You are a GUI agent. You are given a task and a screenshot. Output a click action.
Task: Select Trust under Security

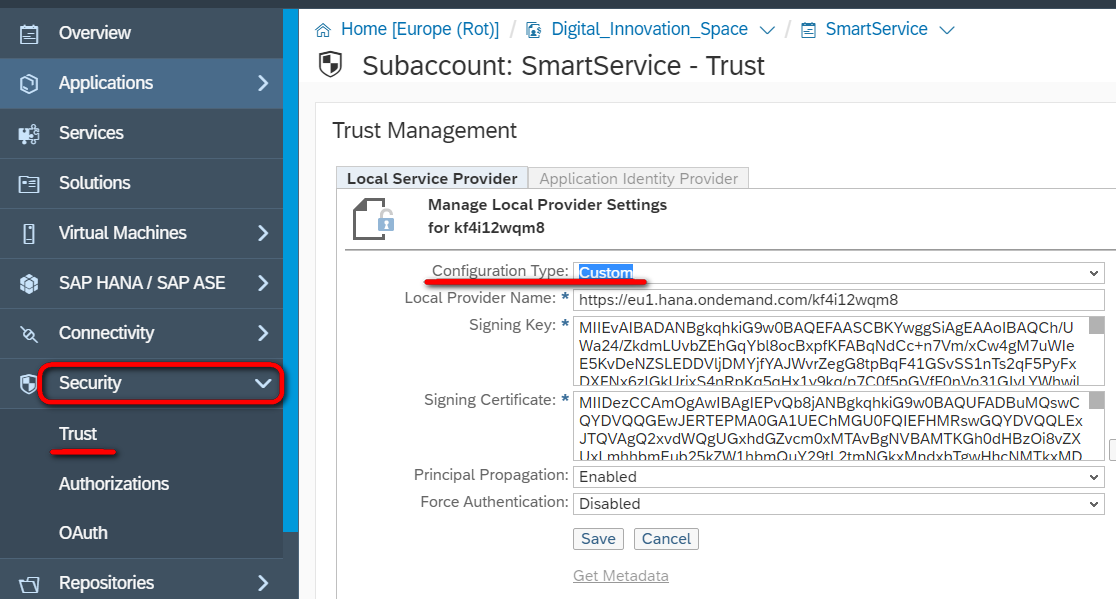click(78, 434)
